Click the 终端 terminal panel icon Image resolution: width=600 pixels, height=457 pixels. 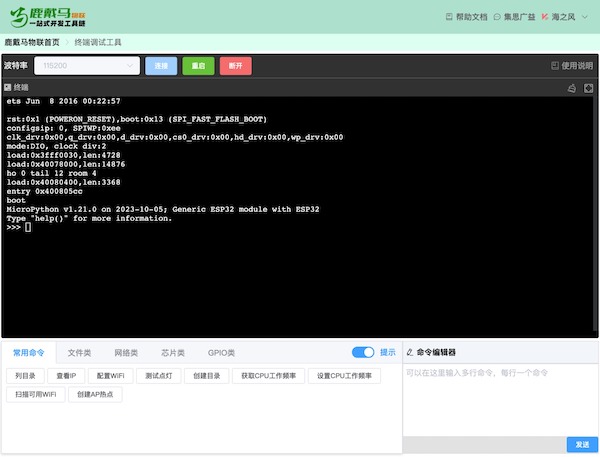tap(8, 88)
